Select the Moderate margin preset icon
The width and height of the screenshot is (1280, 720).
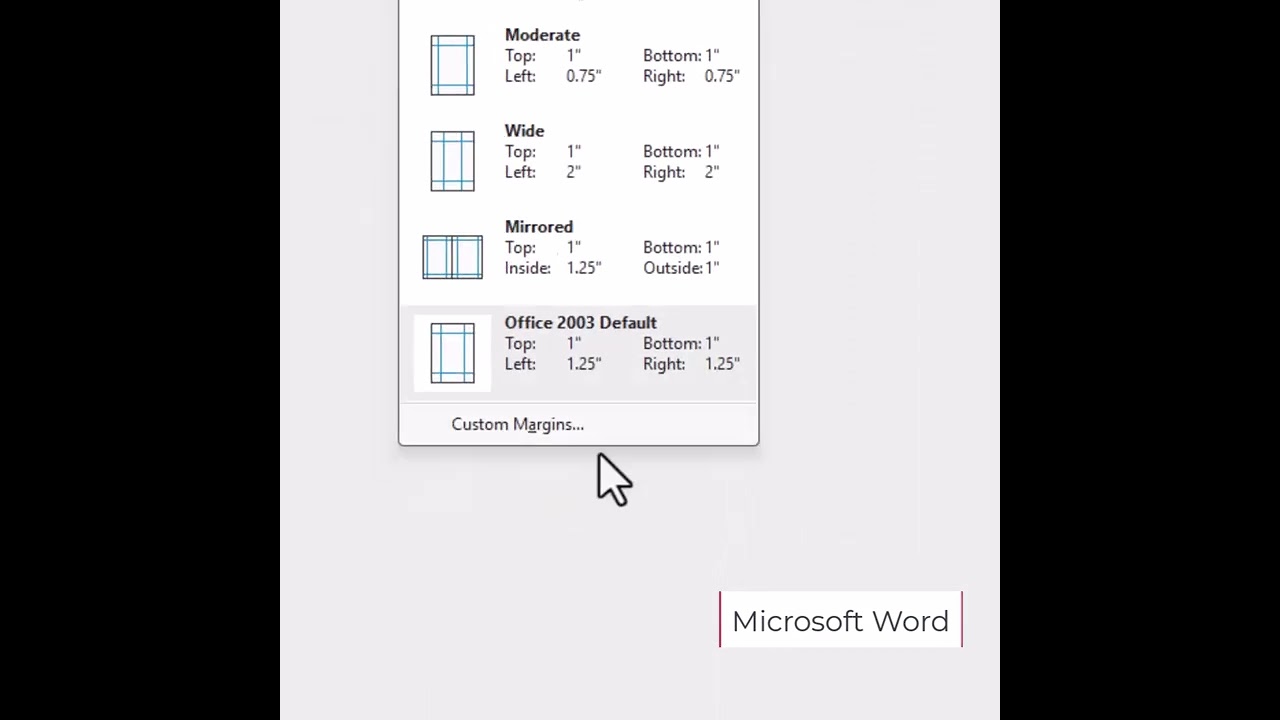point(452,65)
